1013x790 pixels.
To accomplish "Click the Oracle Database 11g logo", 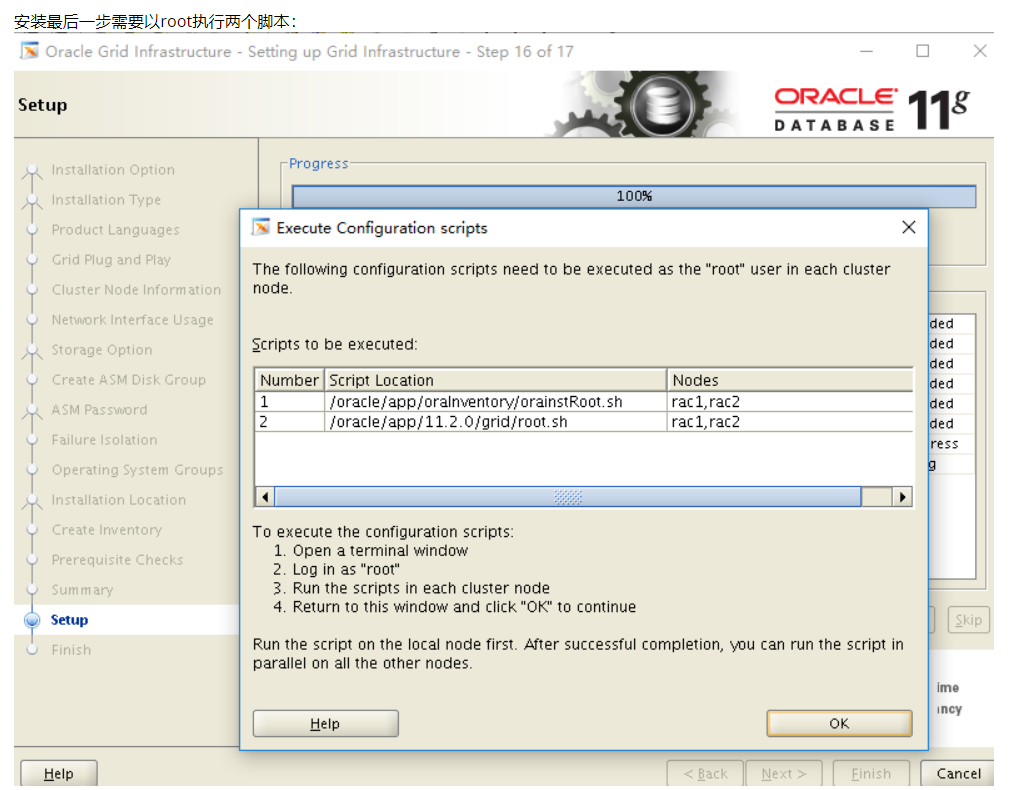I will click(x=872, y=109).
